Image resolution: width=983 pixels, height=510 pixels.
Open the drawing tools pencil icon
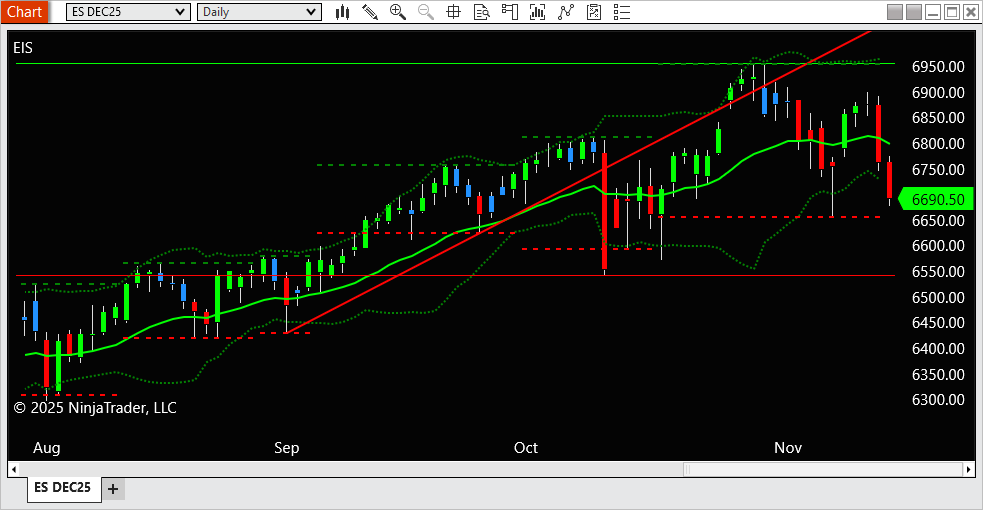tap(370, 12)
